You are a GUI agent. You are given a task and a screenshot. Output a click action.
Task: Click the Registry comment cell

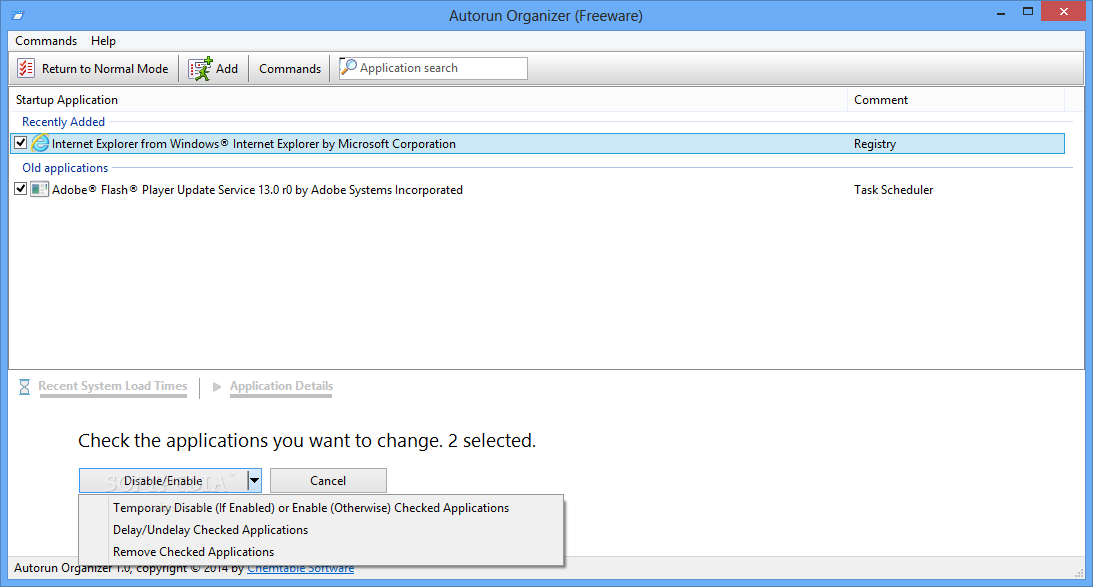click(x=875, y=144)
